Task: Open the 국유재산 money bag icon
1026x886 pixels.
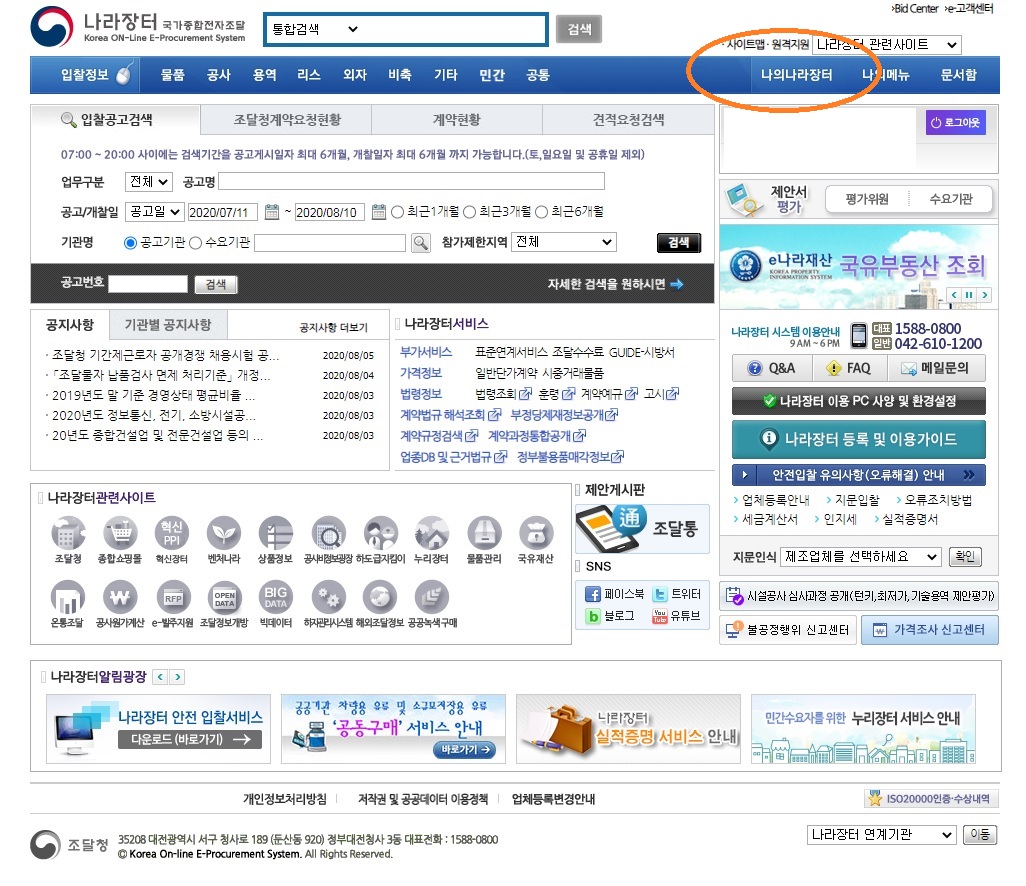Action: [536, 533]
